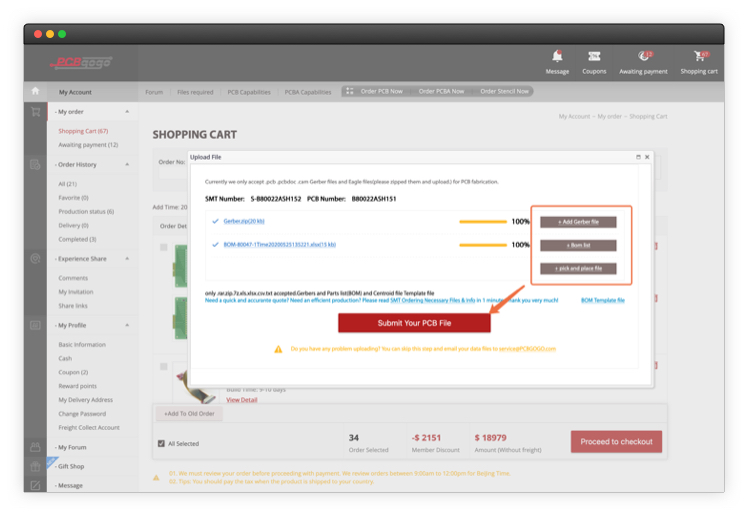This screenshot has height=516, width=748.
Task: Open the Gerber.zip file link
Action: [x=244, y=221]
